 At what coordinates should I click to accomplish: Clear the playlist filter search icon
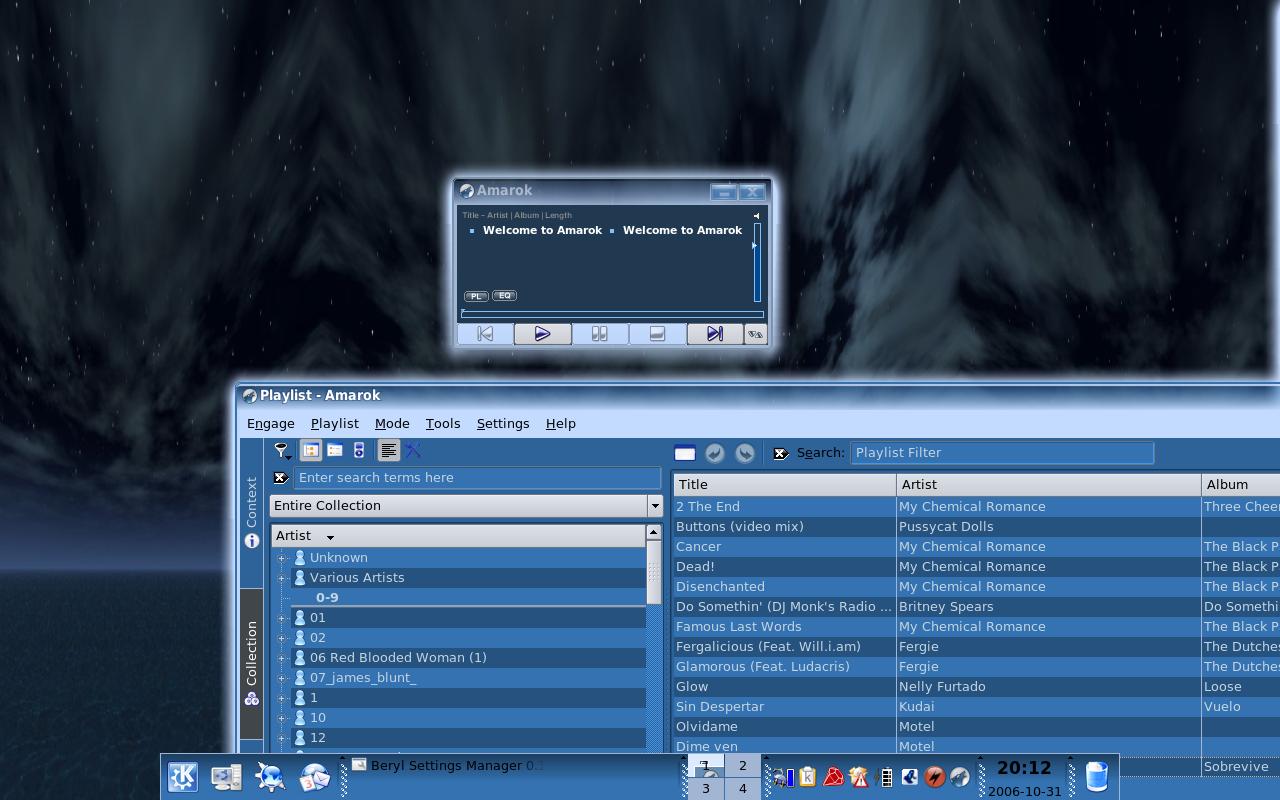coord(781,454)
